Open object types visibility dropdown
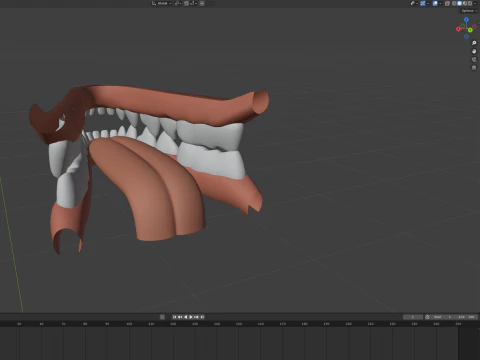The image size is (480, 360). pos(414,3)
